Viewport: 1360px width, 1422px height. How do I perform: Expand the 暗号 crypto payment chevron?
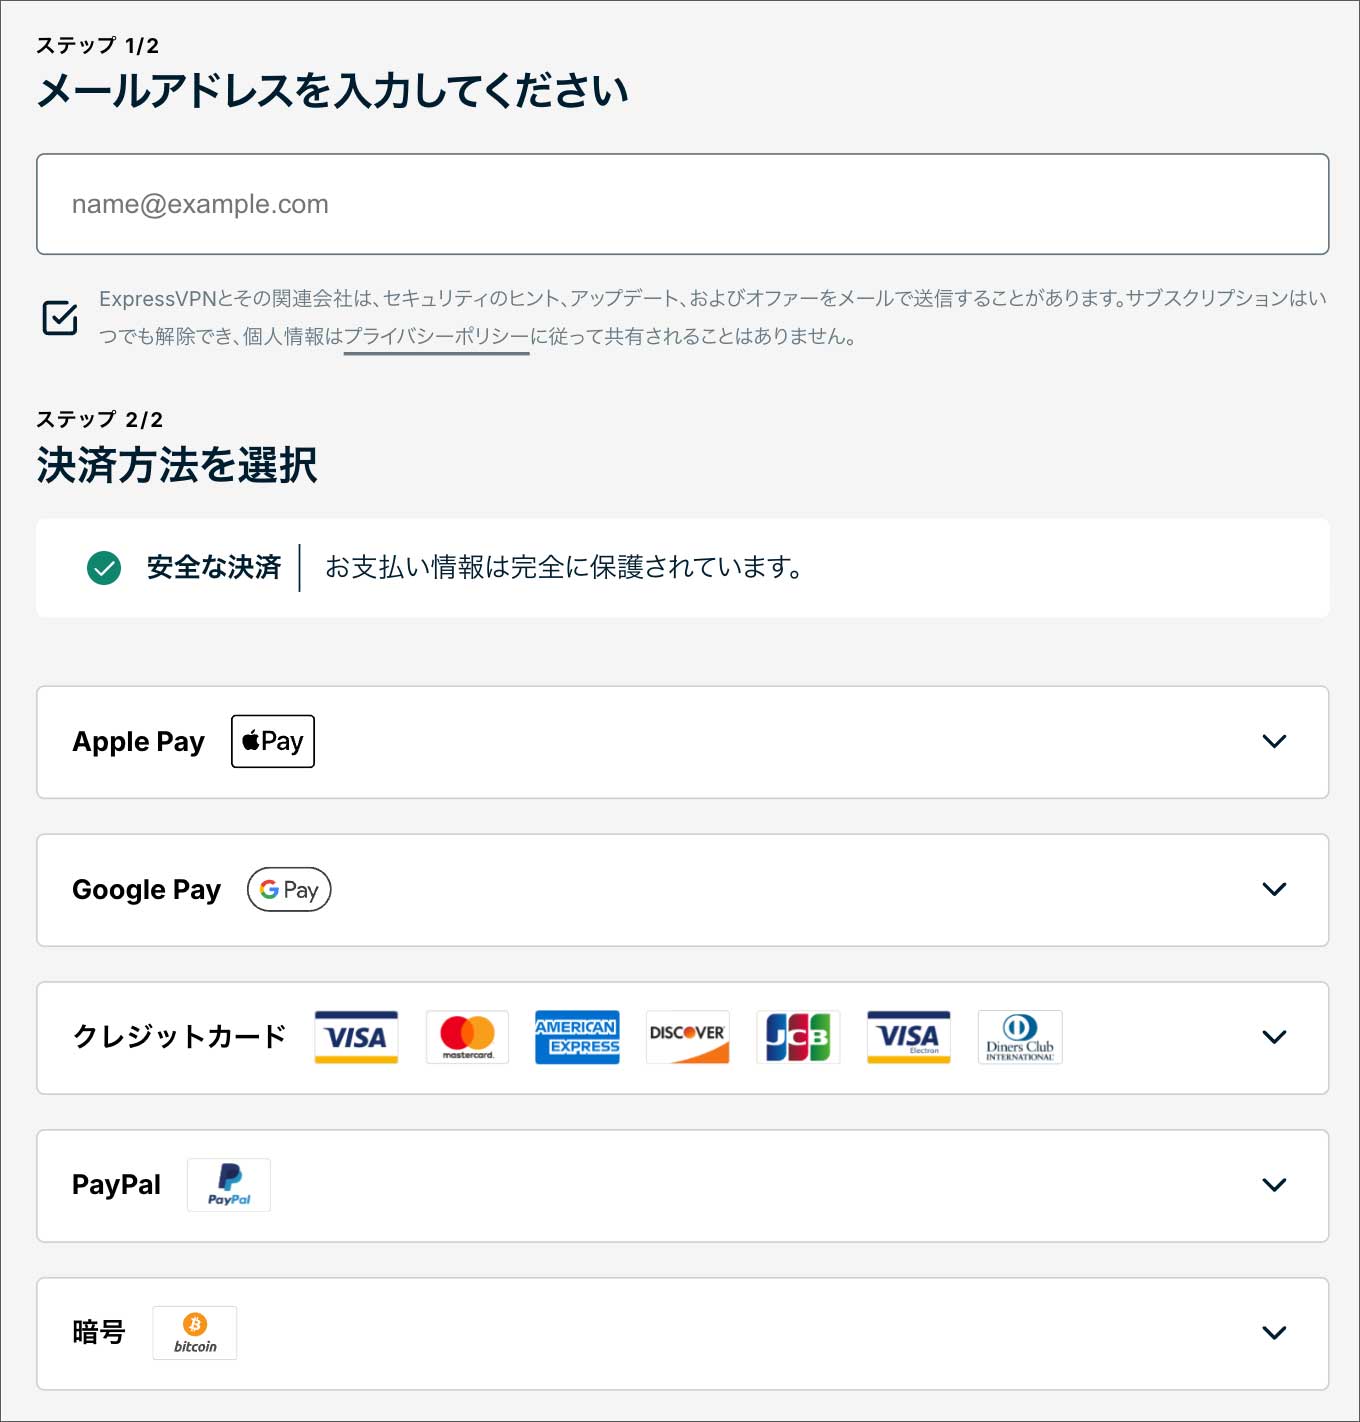1273,1332
